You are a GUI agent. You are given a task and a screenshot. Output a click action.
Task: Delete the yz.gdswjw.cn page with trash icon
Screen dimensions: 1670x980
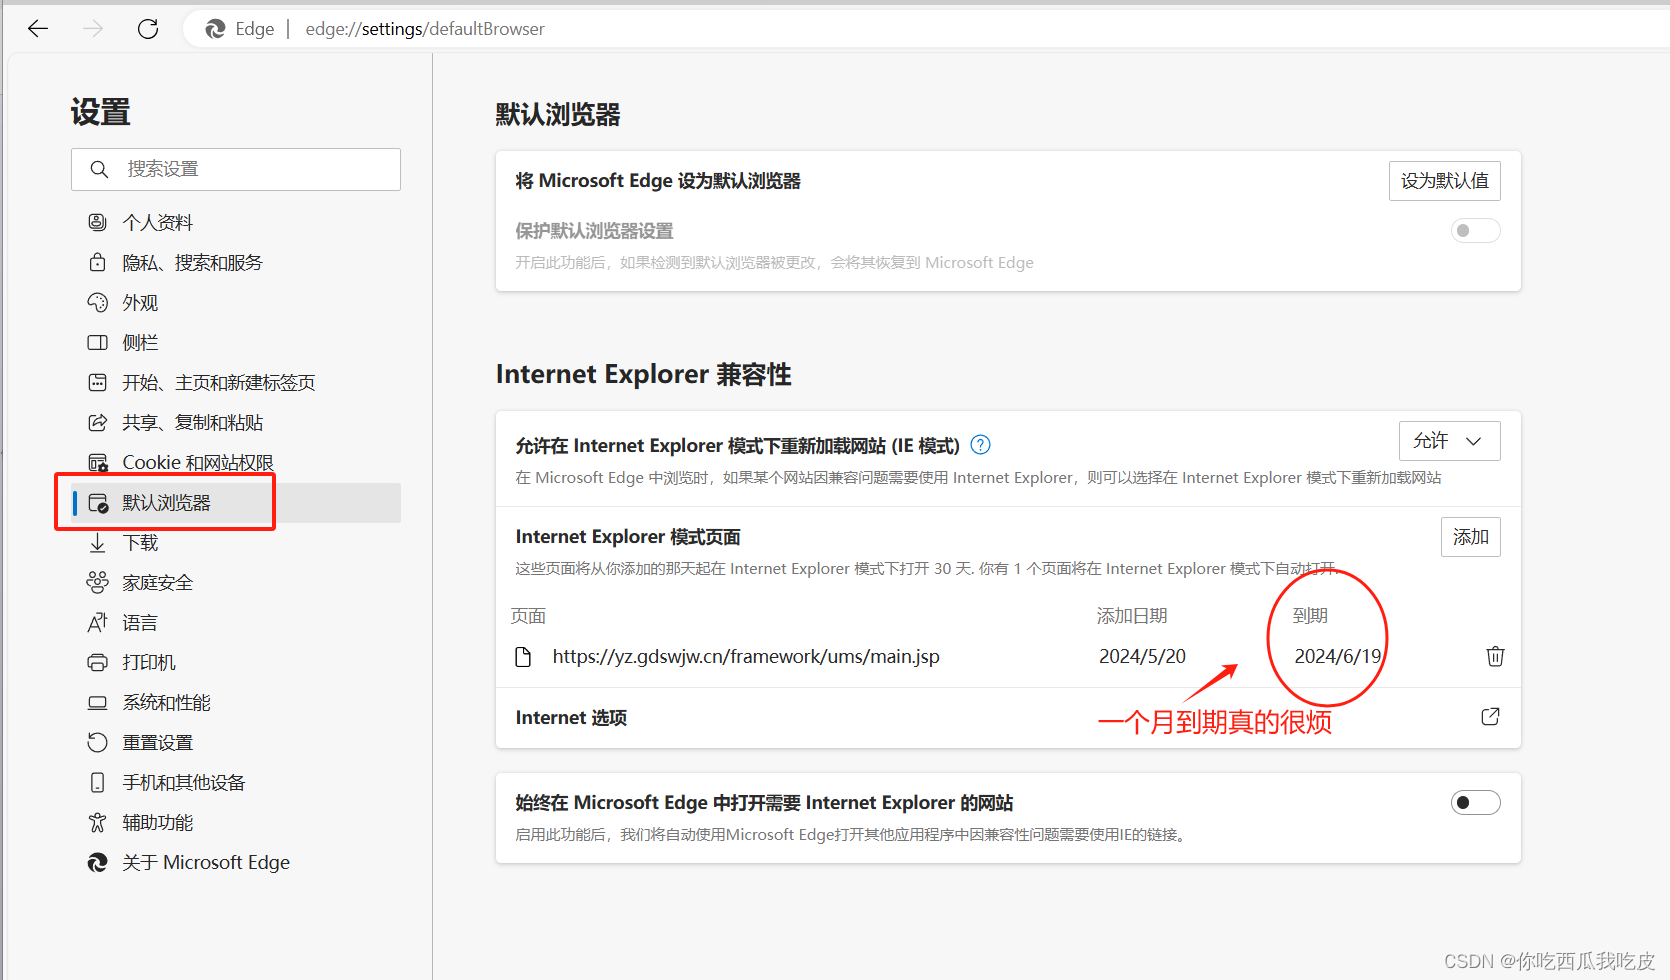(1495, 656)
